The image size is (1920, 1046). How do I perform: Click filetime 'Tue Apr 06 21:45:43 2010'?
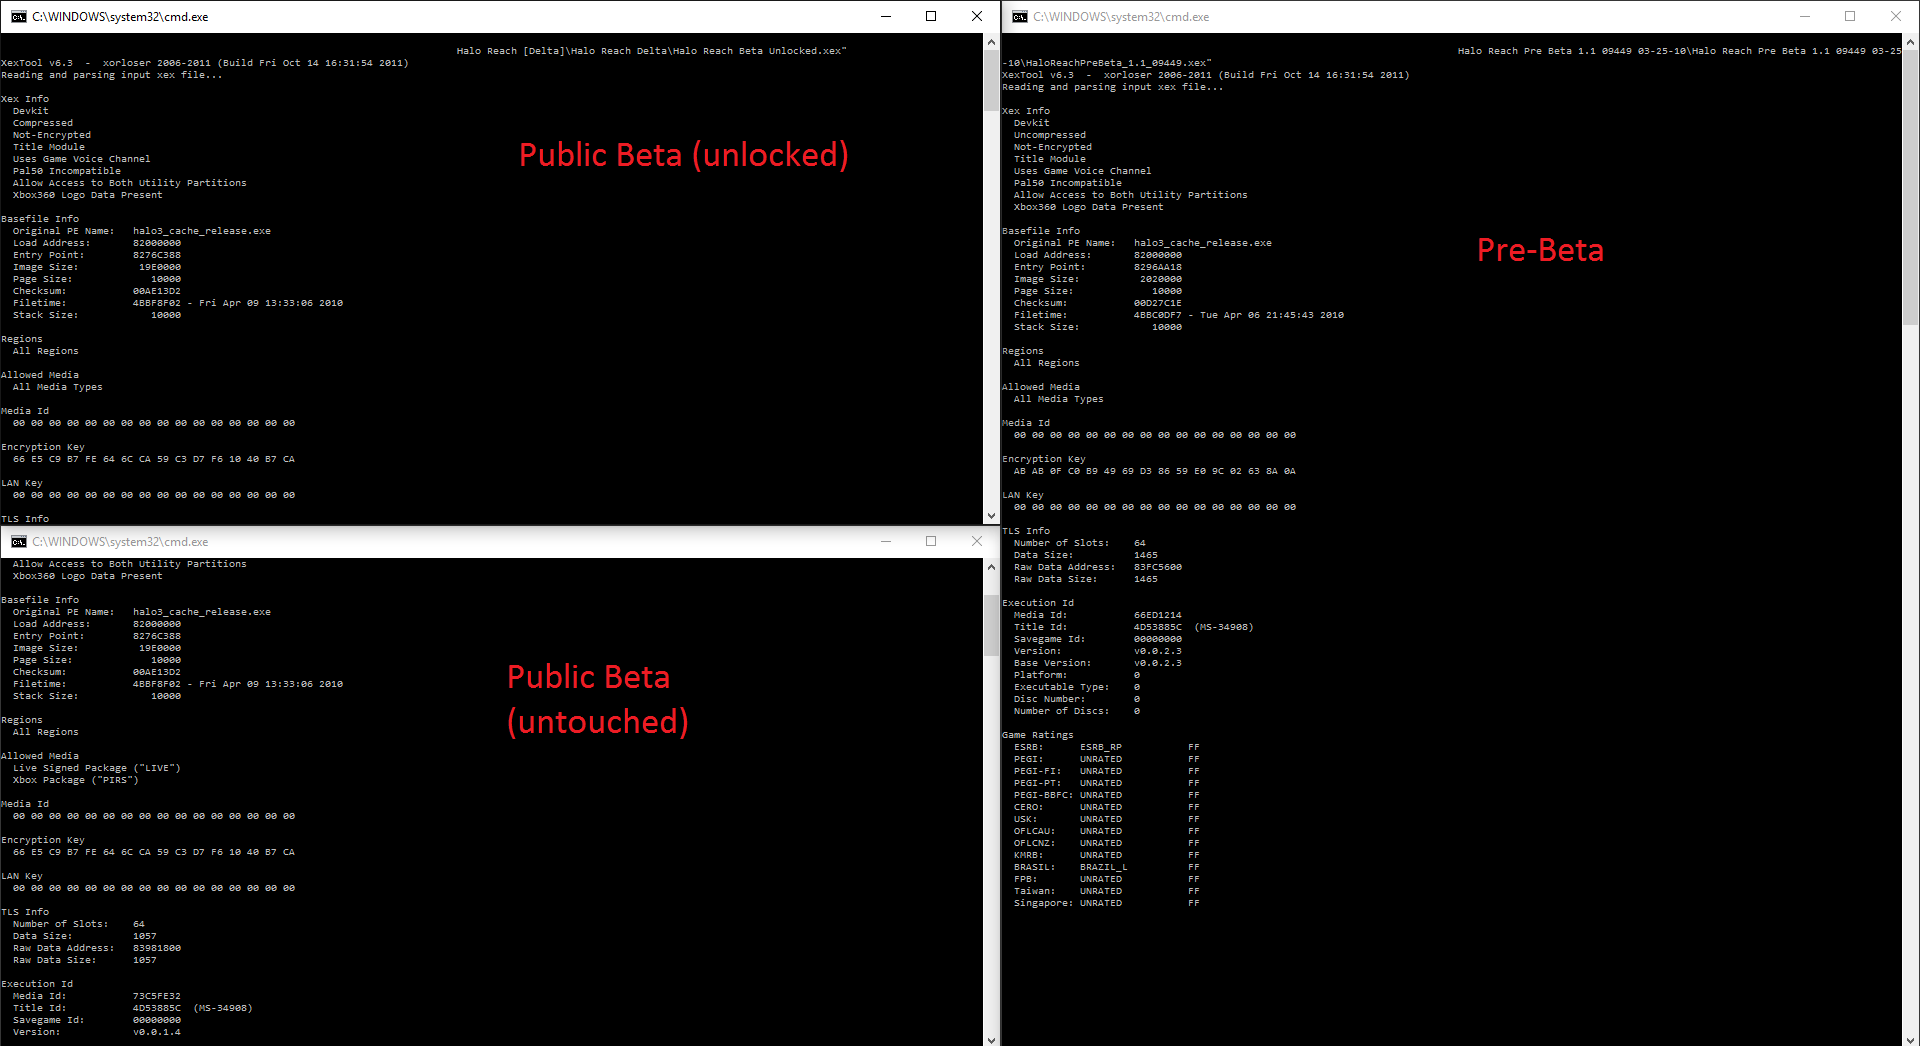(1272, 315)
